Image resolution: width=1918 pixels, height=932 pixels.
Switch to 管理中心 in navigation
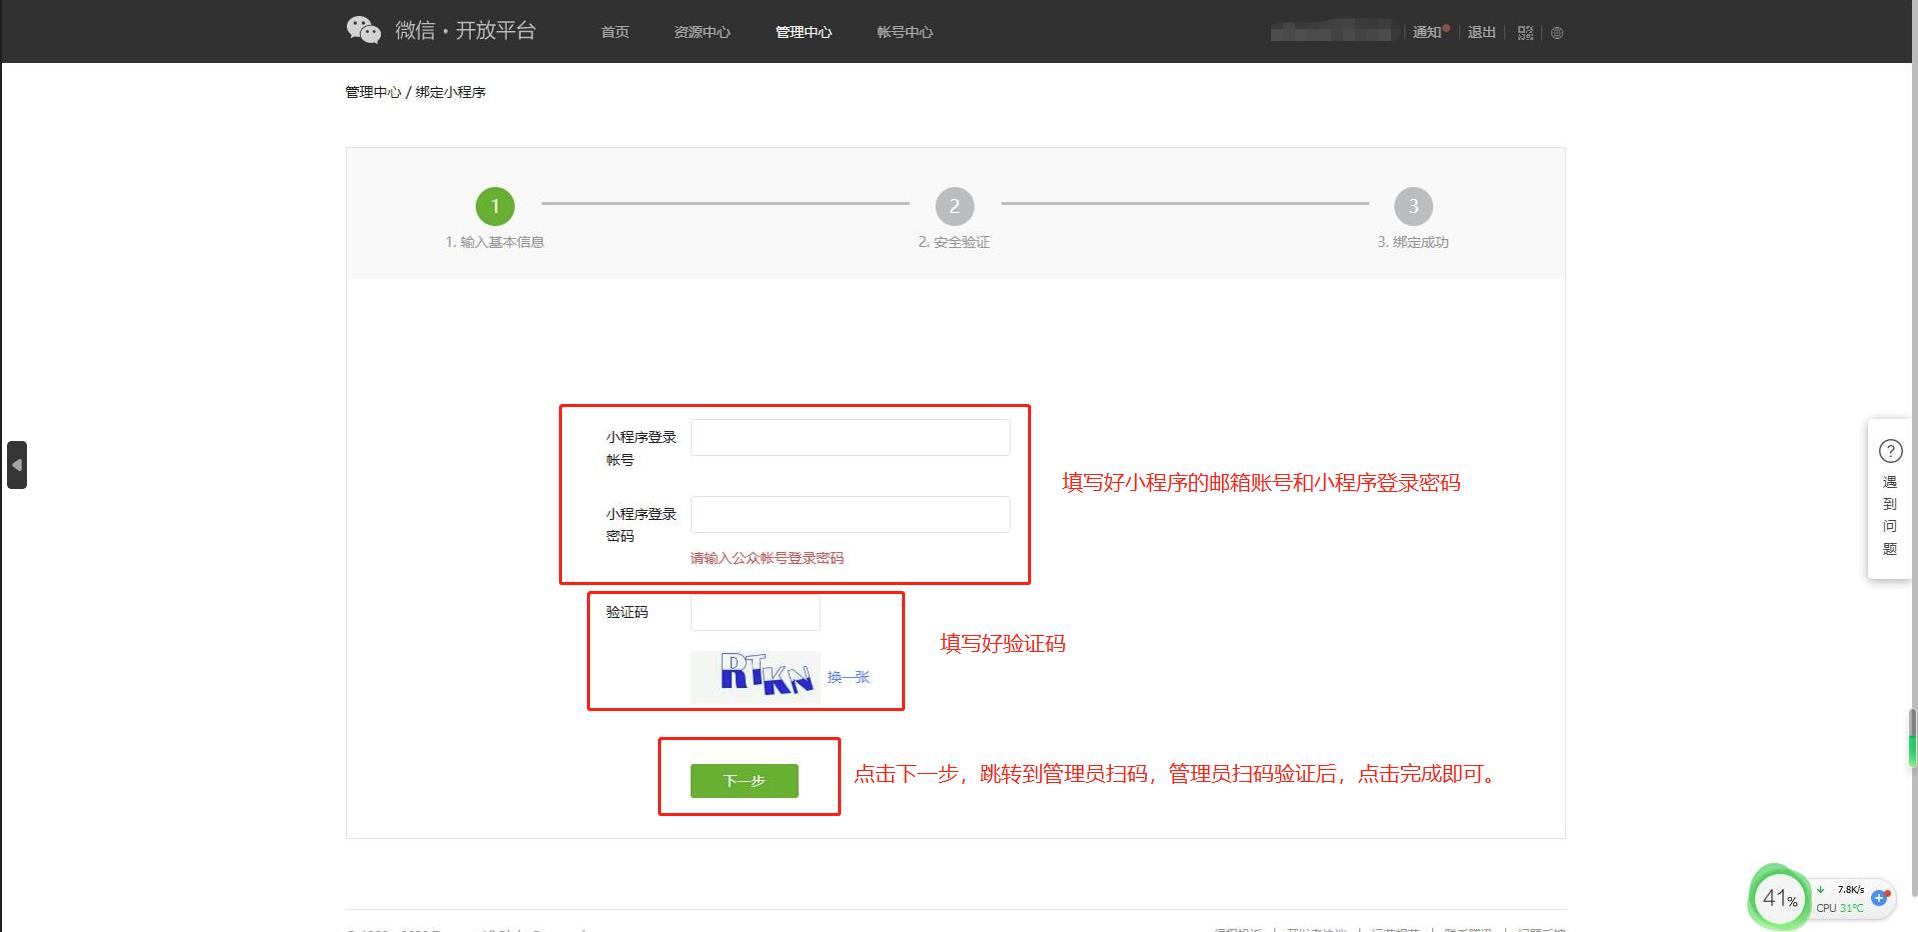[x=803, y=33]
